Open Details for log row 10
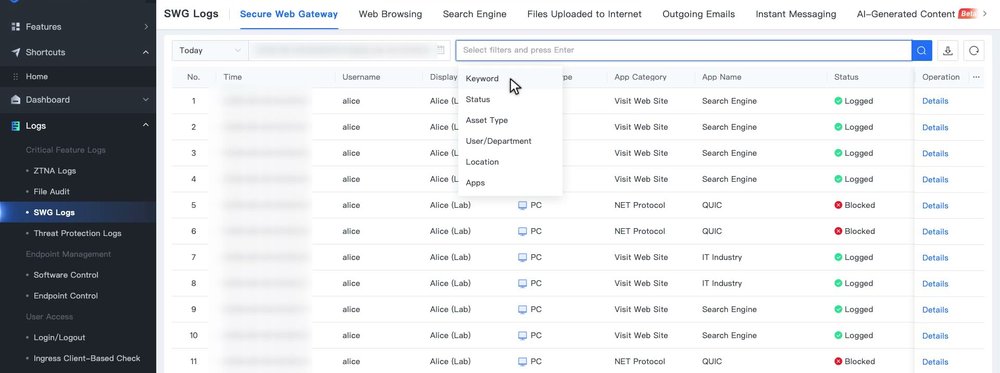The image size is (1000, 373). [x=935, y=336]
